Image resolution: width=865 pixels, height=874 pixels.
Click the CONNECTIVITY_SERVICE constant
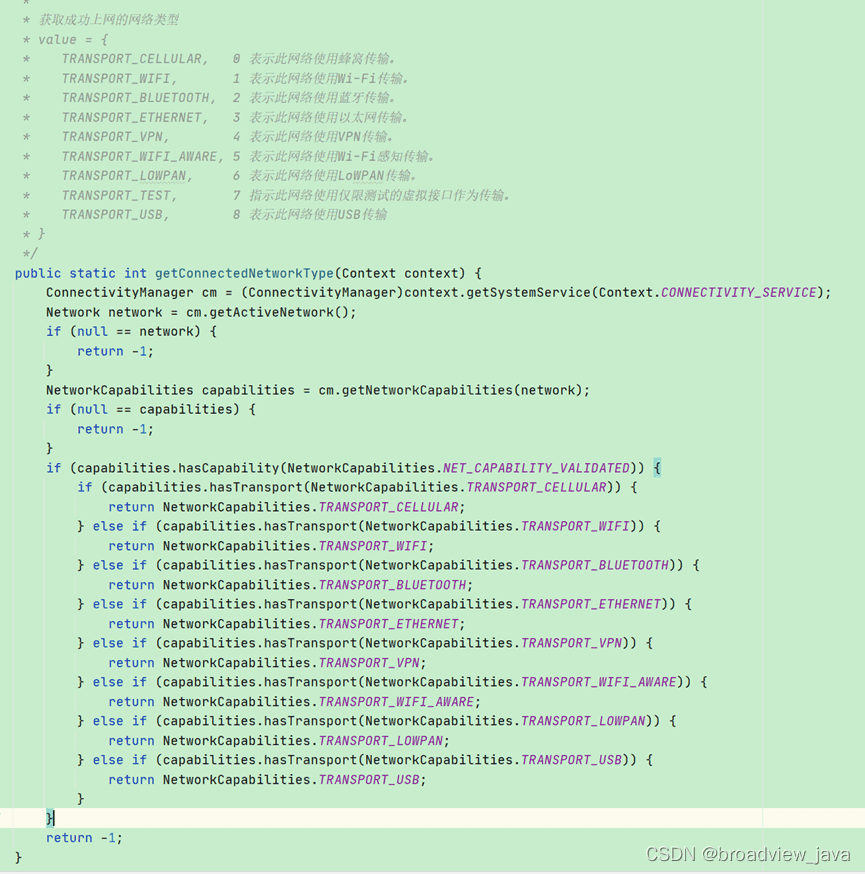(x=738, y=293)
